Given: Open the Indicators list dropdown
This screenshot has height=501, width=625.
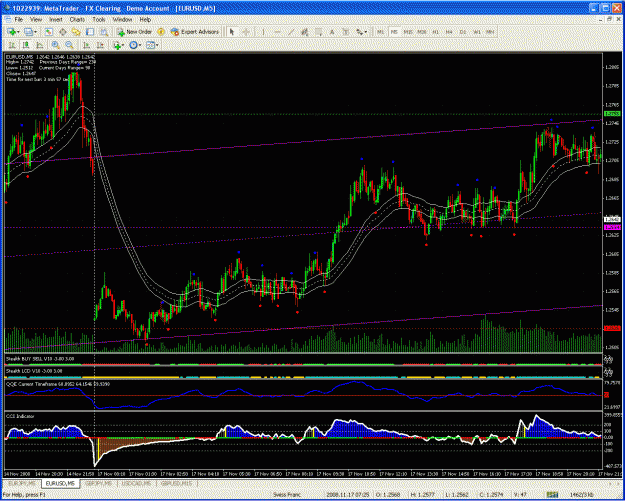Looking at the screenshot, I should coord(118,45).
